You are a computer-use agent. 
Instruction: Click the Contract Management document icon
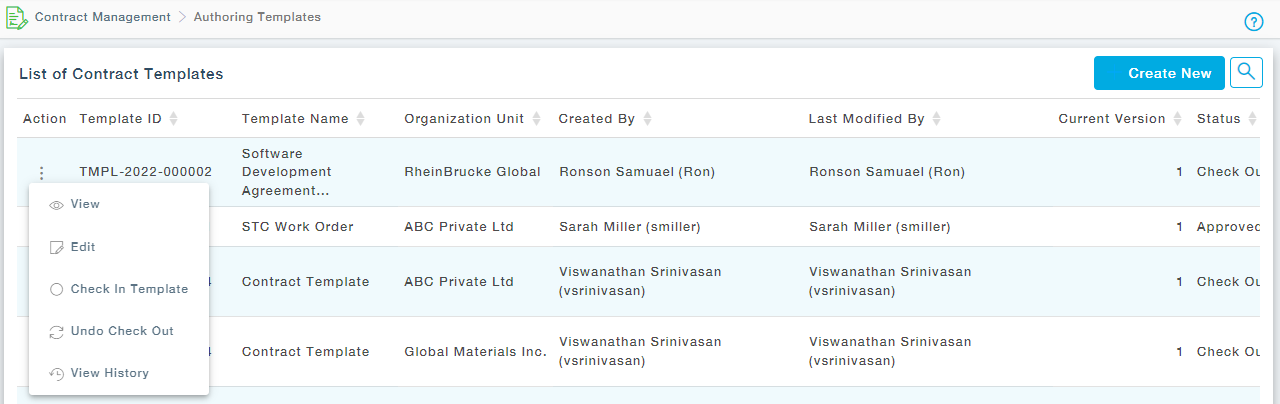coord(16,18)
